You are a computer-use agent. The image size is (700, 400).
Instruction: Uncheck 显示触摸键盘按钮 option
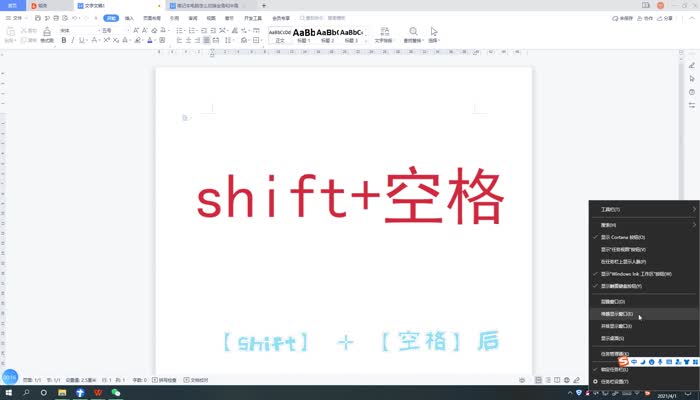(x=643, y=286)
